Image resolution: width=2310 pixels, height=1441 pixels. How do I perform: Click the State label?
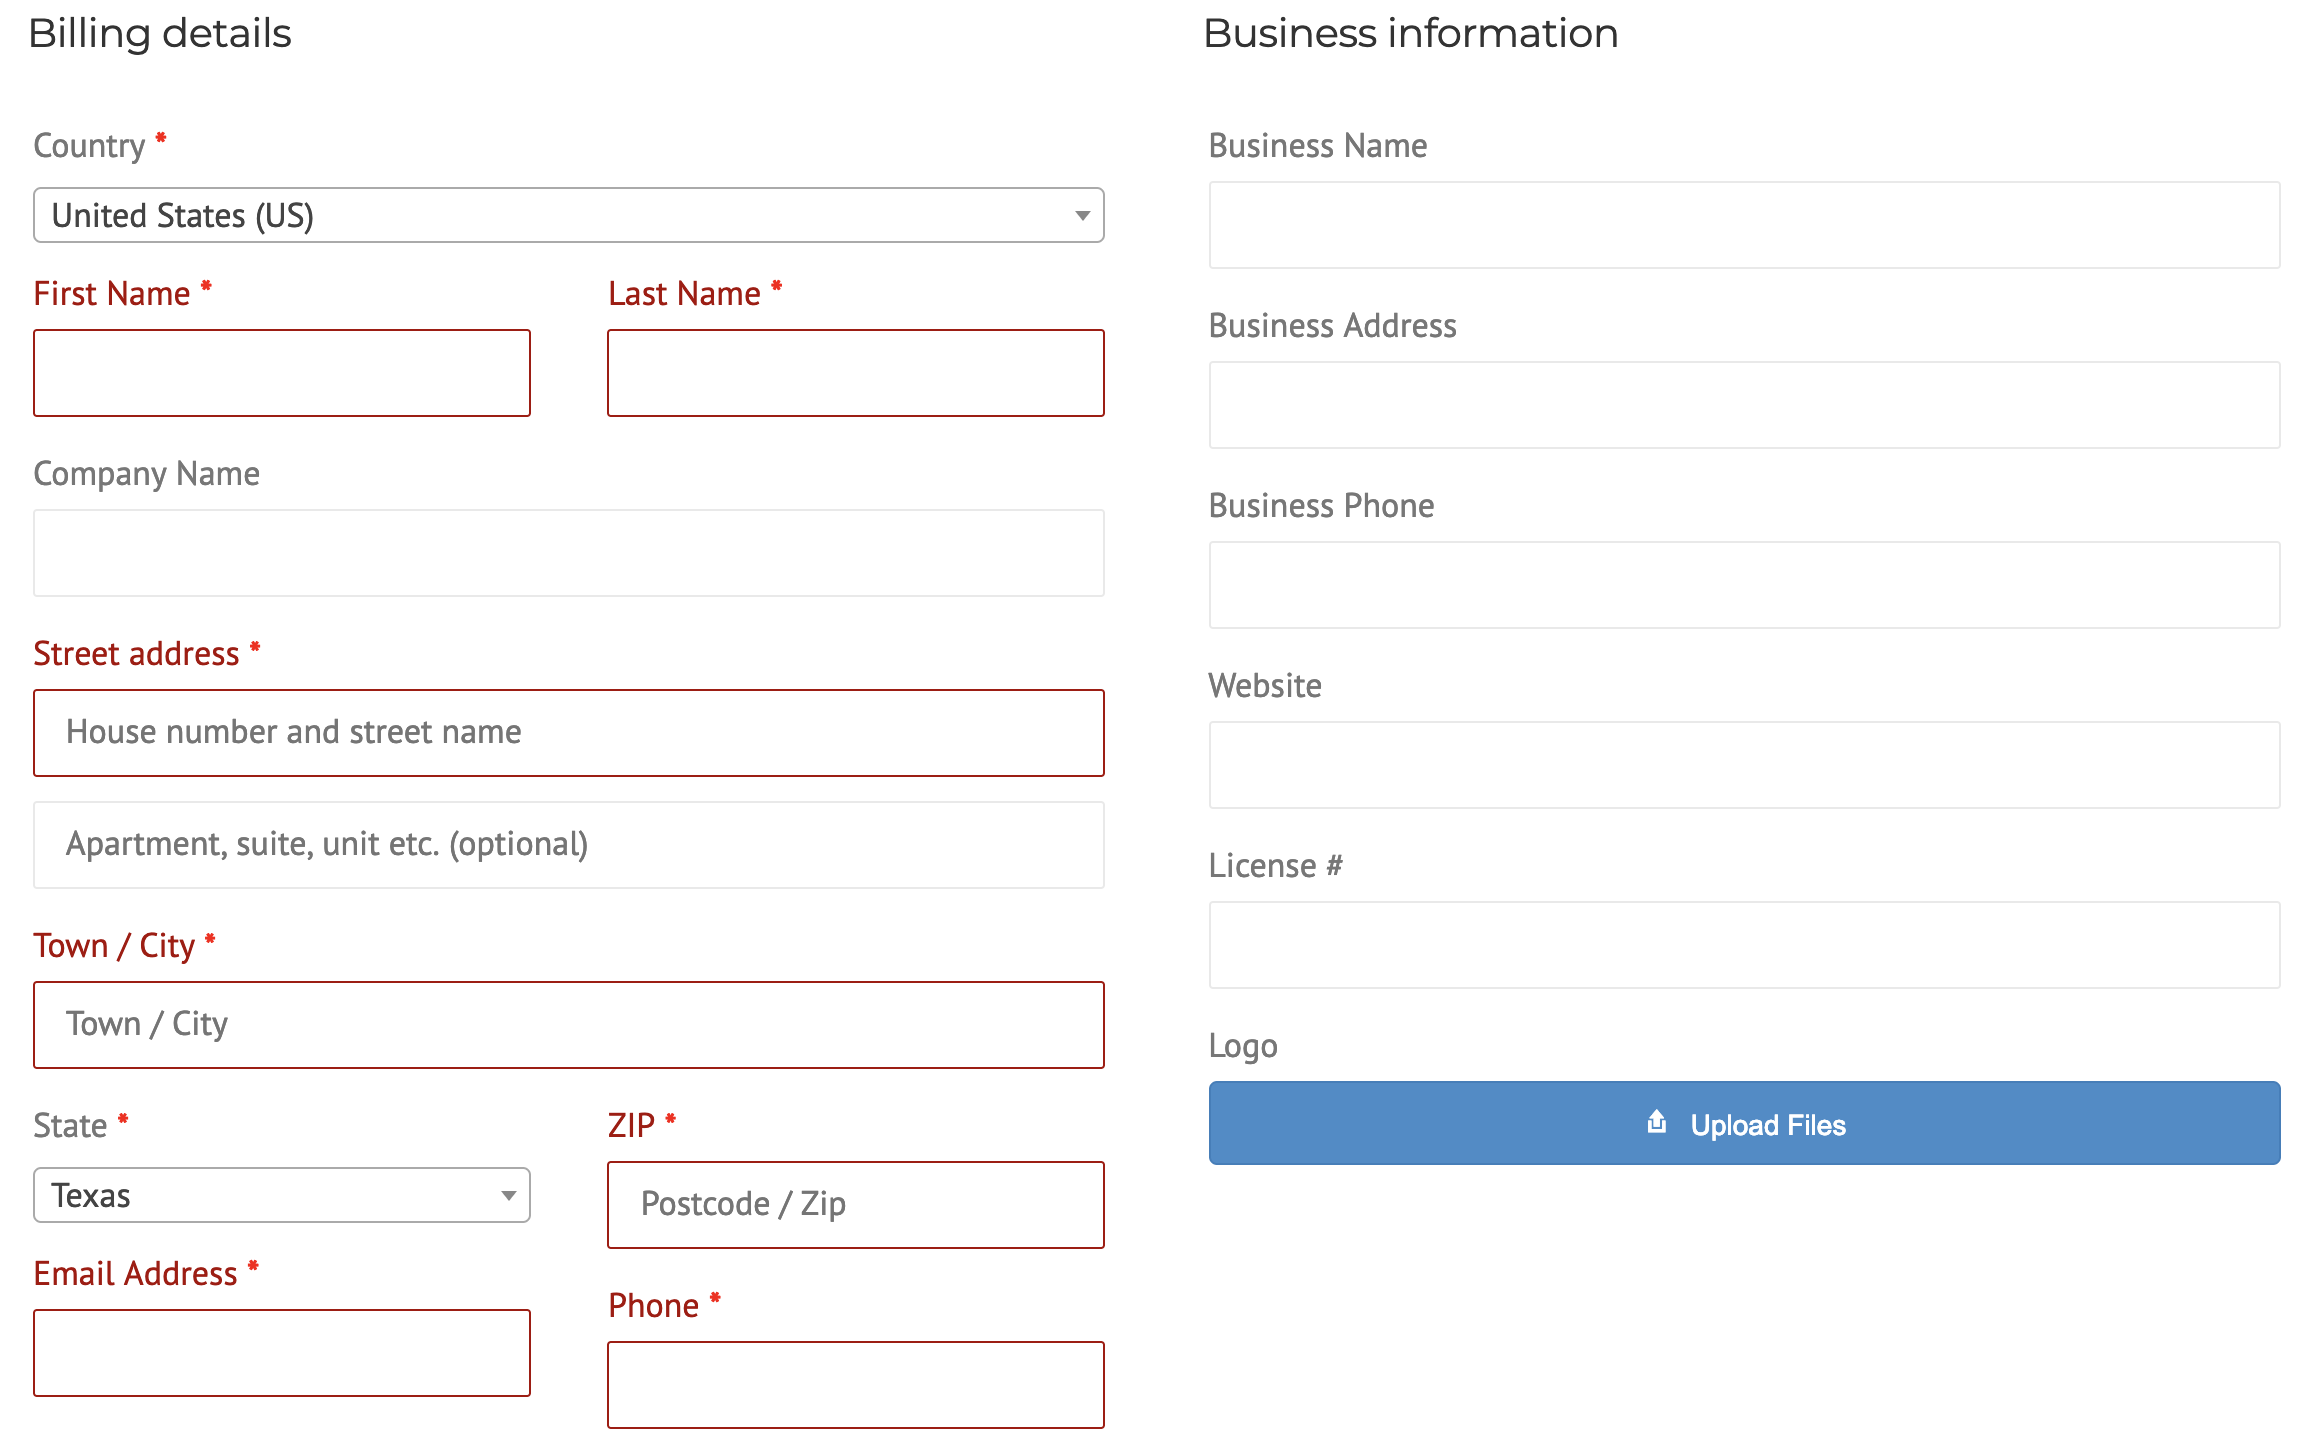pos(71,1126)
